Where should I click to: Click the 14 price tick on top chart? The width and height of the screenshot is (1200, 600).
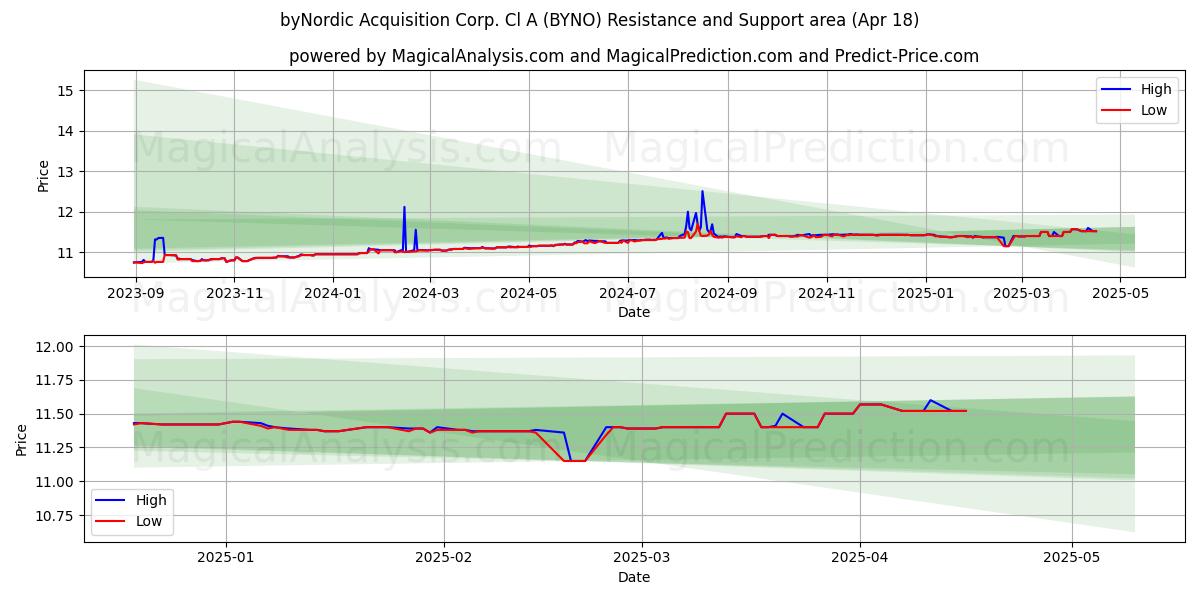click(66, 131)
